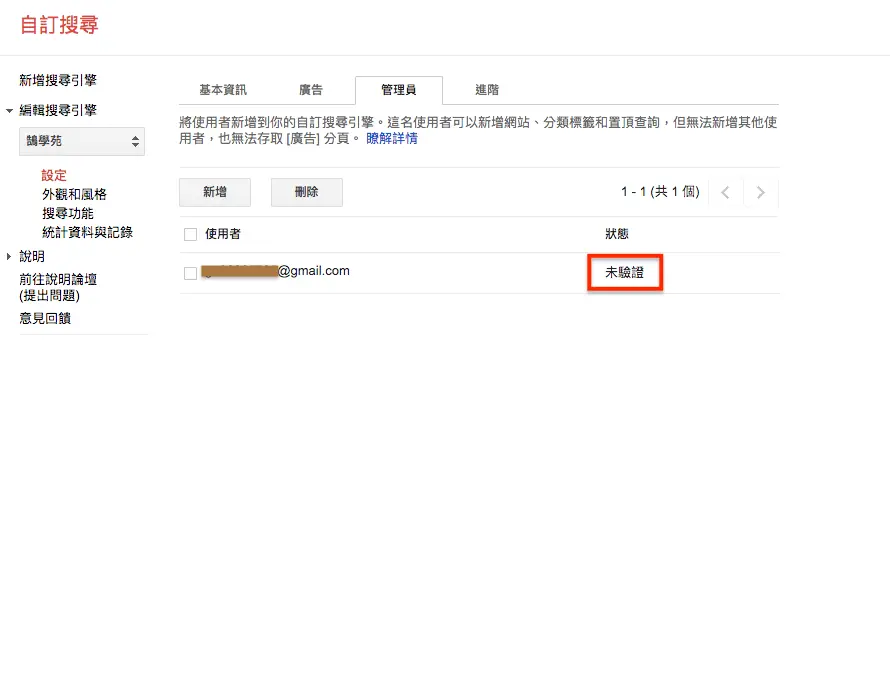The width and height of the screenshot is (890, 687).
Task: Open the 瞭解詳情 link
Action: (392, 139)
